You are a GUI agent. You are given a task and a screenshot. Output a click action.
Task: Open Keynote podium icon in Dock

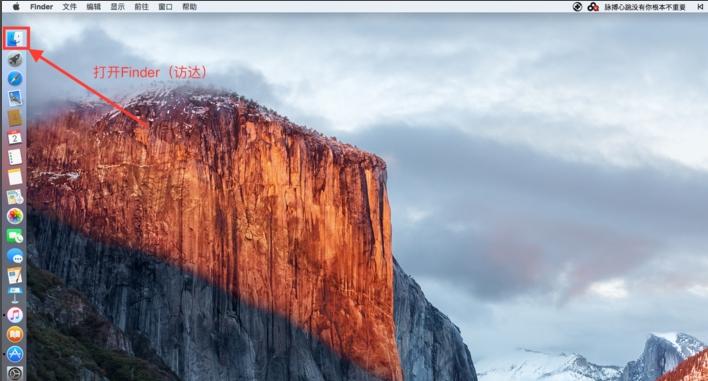tap(15, 295)
